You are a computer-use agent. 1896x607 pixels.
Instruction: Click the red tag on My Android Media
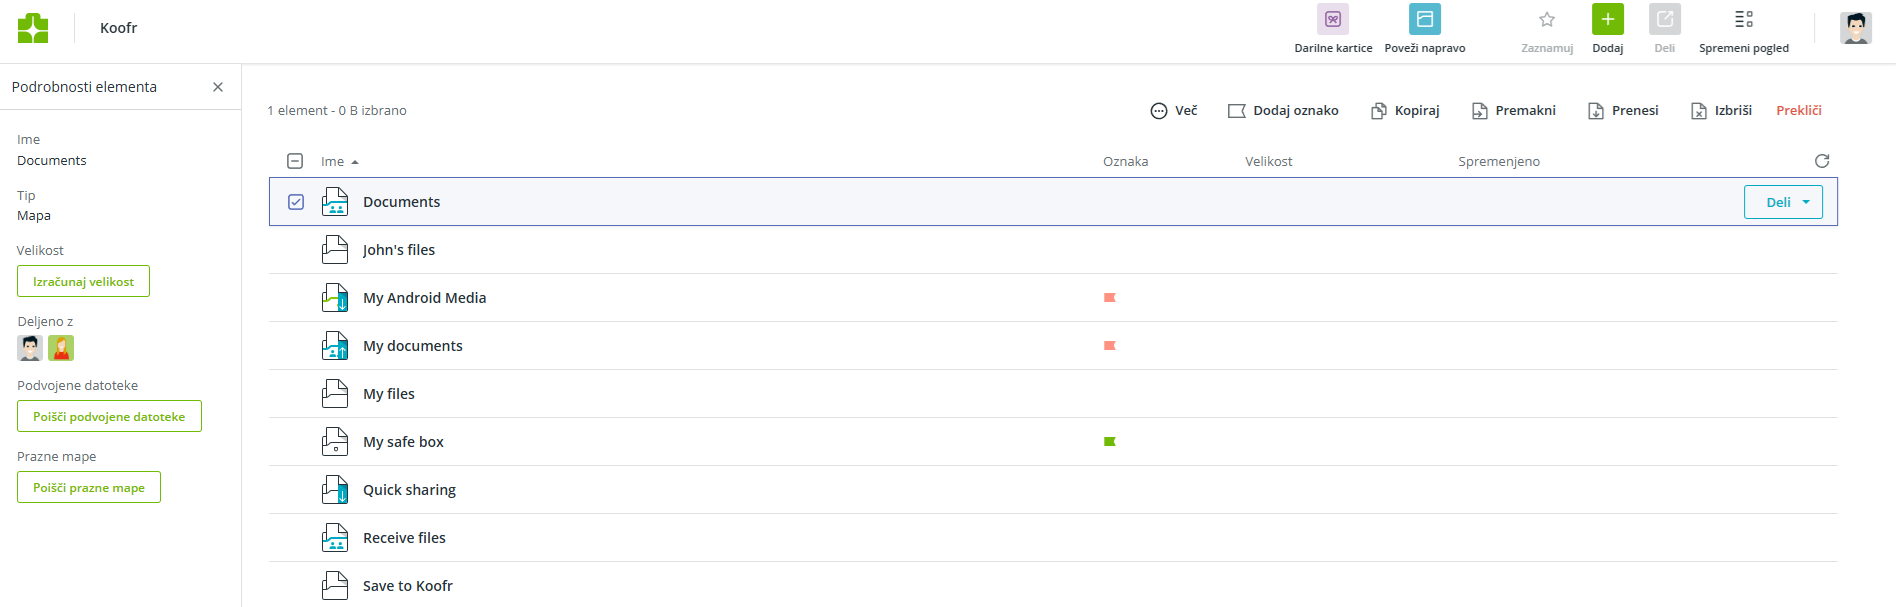1109,298
